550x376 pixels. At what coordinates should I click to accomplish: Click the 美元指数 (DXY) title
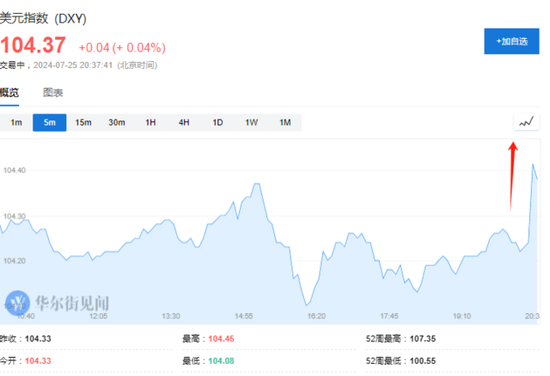[43, 18]
